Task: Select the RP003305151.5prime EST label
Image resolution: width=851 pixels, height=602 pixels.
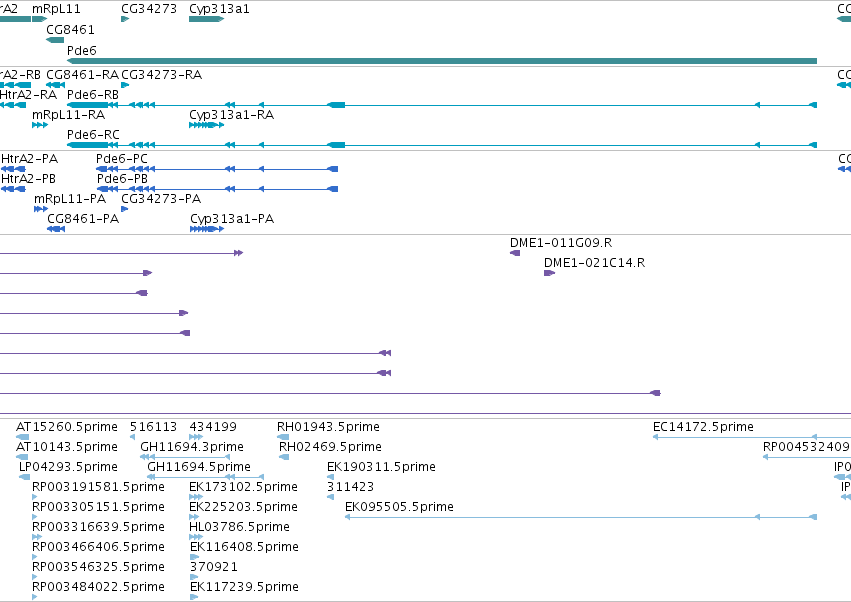Action: pos(98,508)
